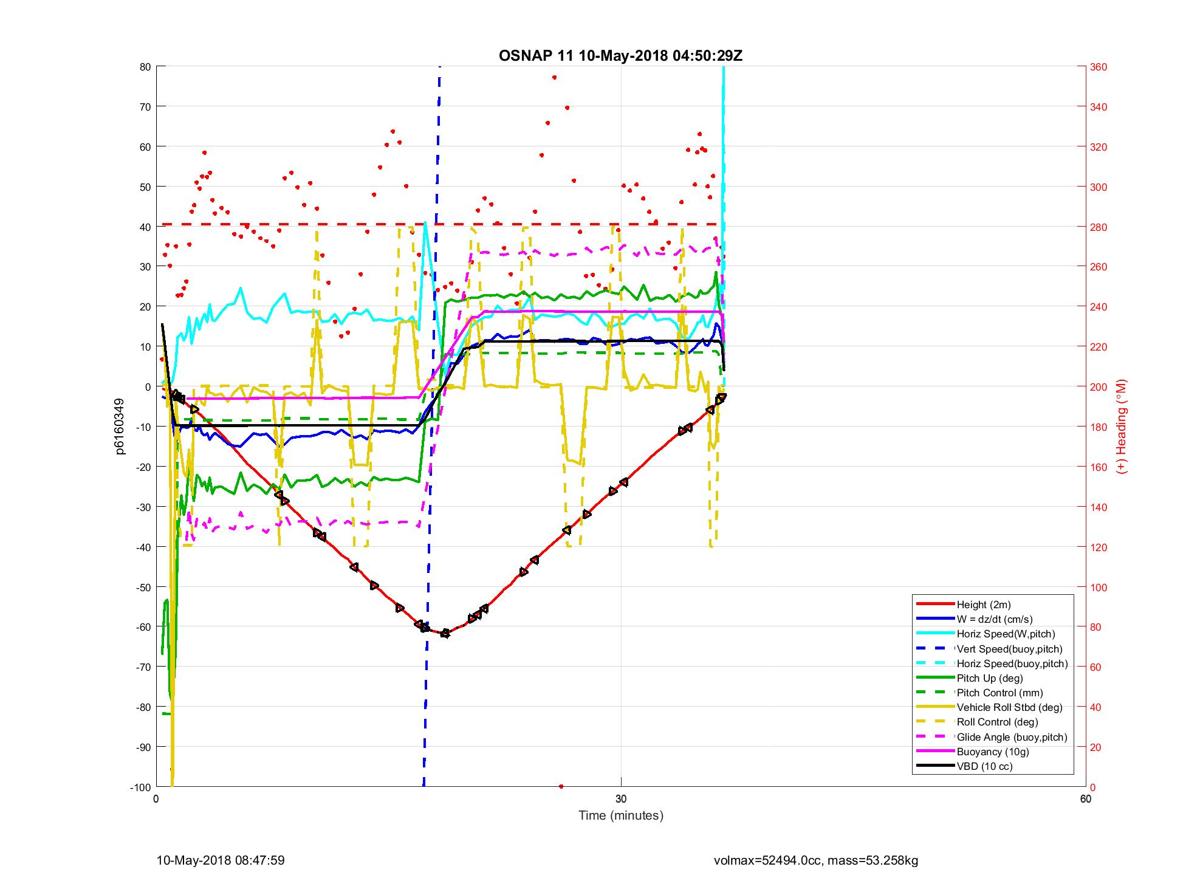The width and height of the screenshot is (1200, 885).
Task: Click the 'Horiz Speed(W,pitch)' legend label
Action: tap(1006, 634)
